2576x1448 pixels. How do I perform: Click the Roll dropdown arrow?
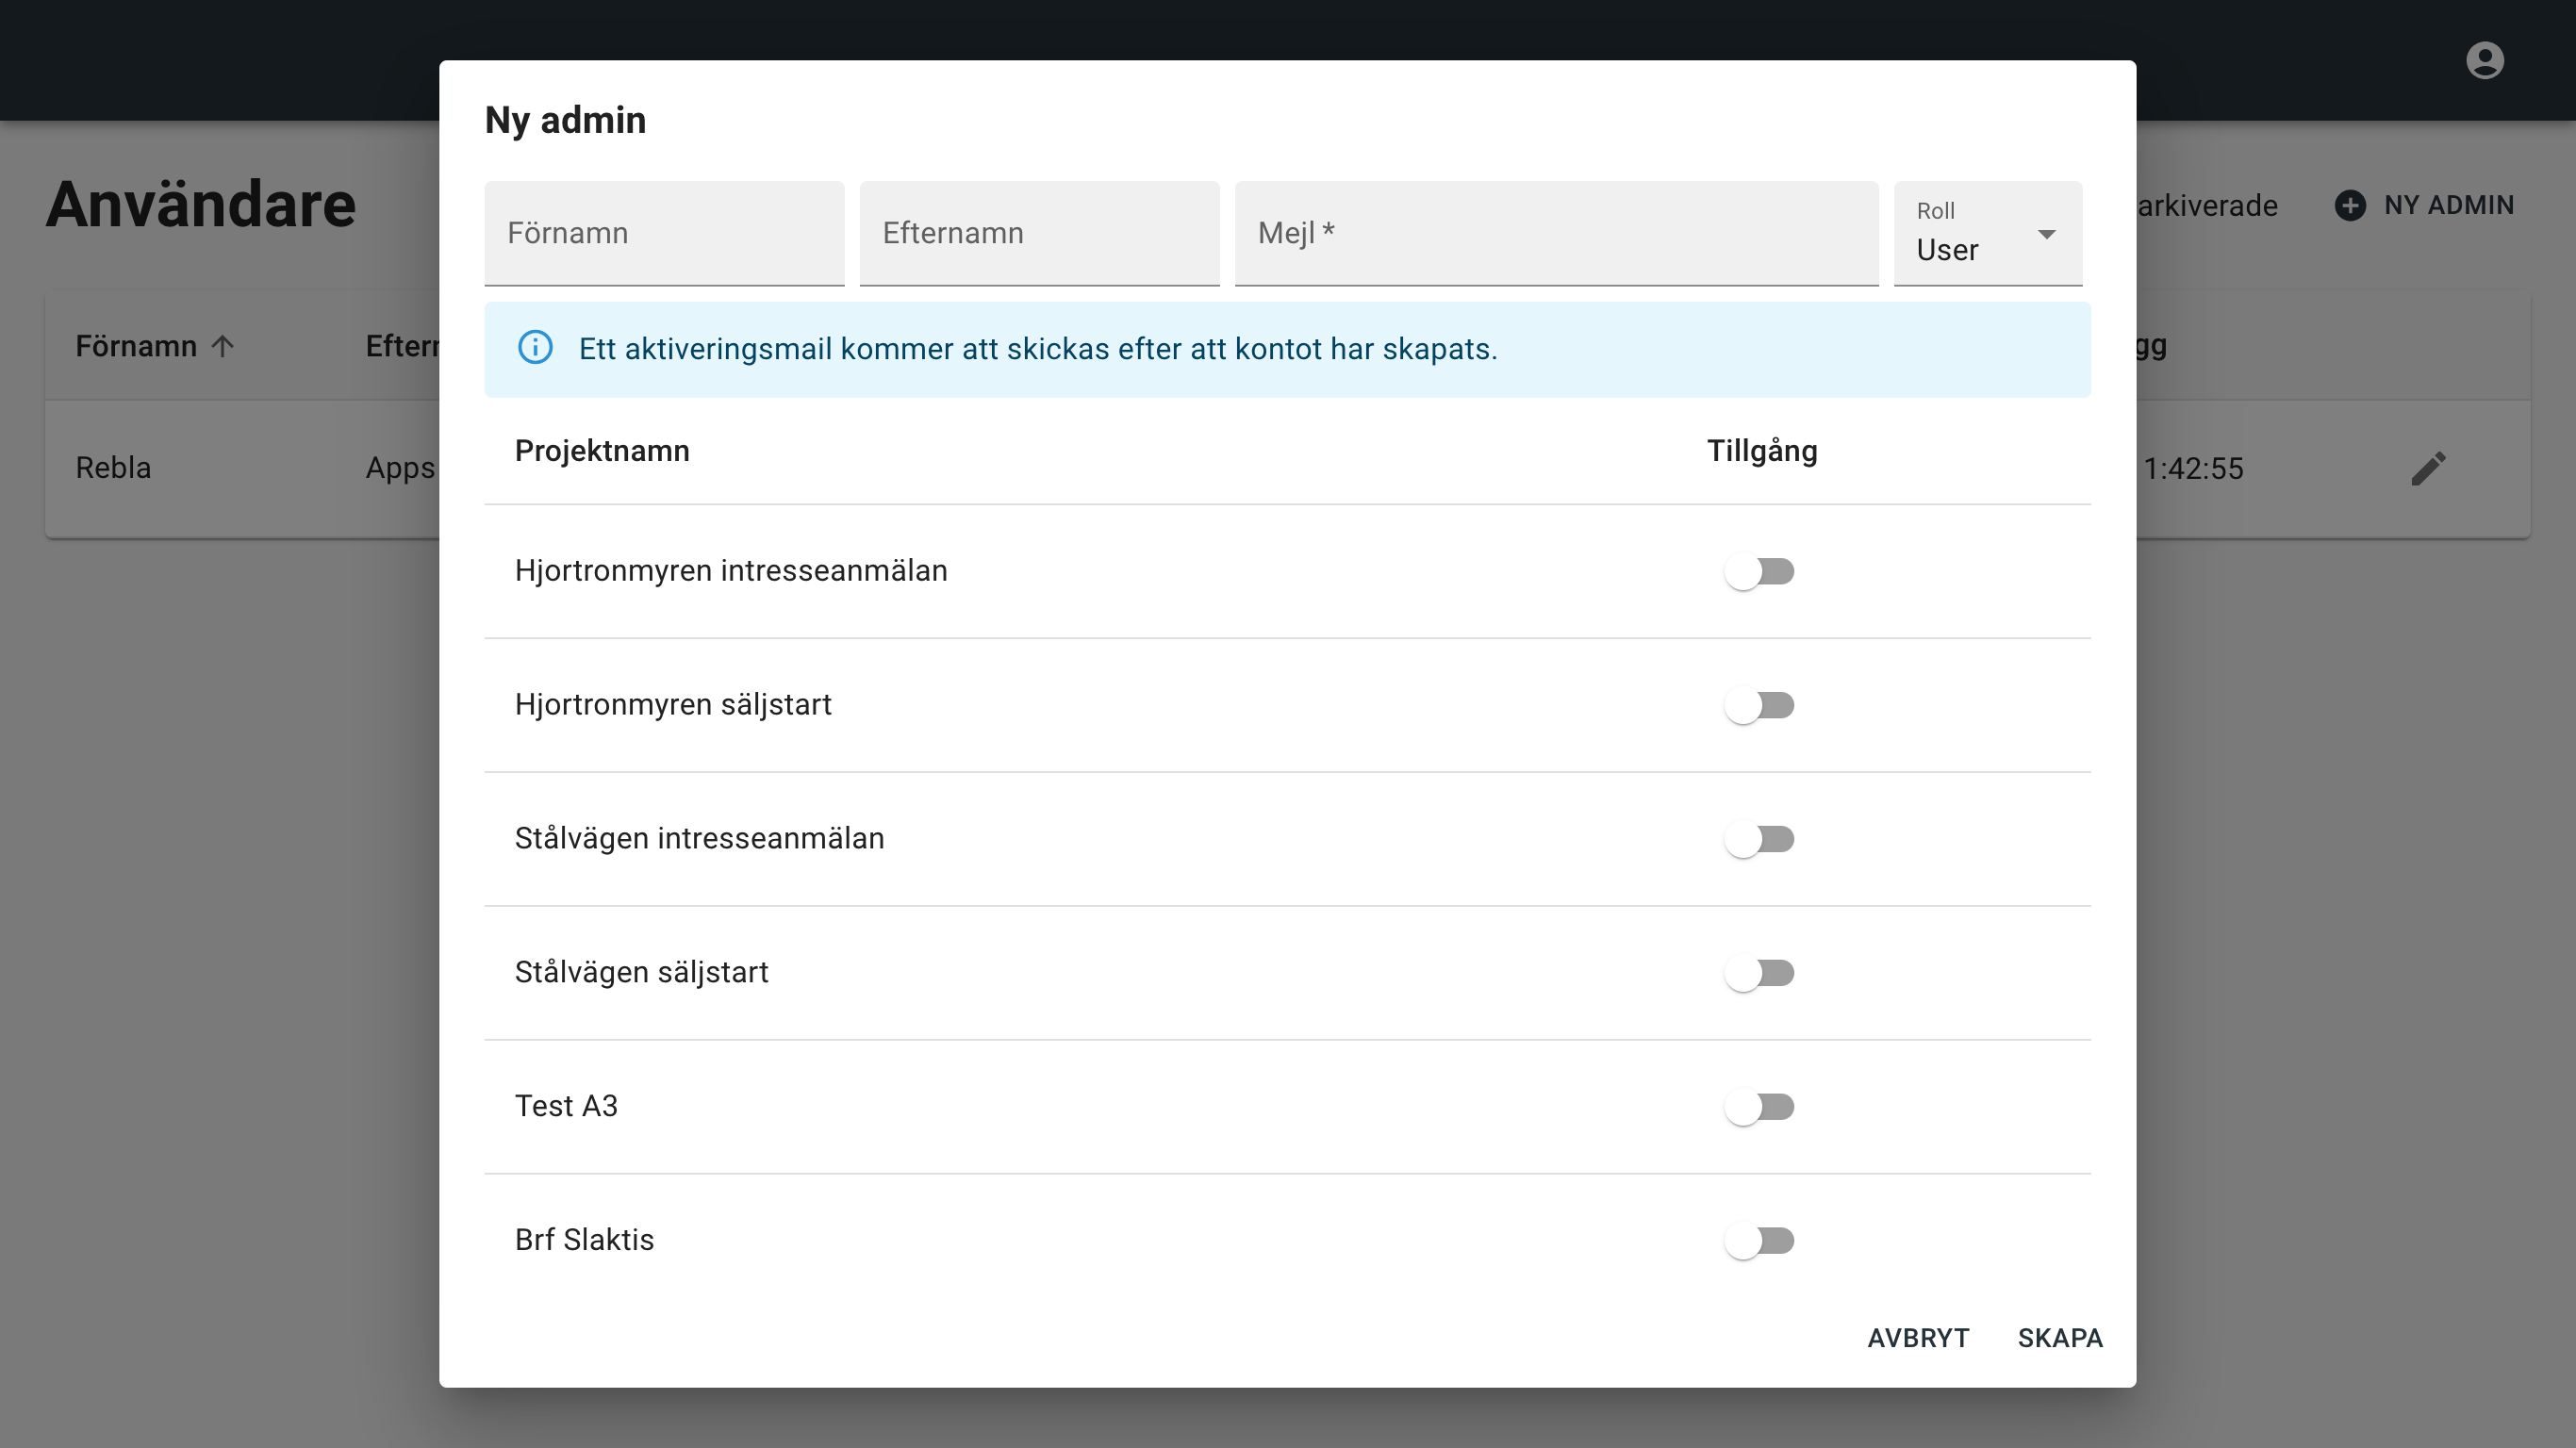coord(2046,234)
